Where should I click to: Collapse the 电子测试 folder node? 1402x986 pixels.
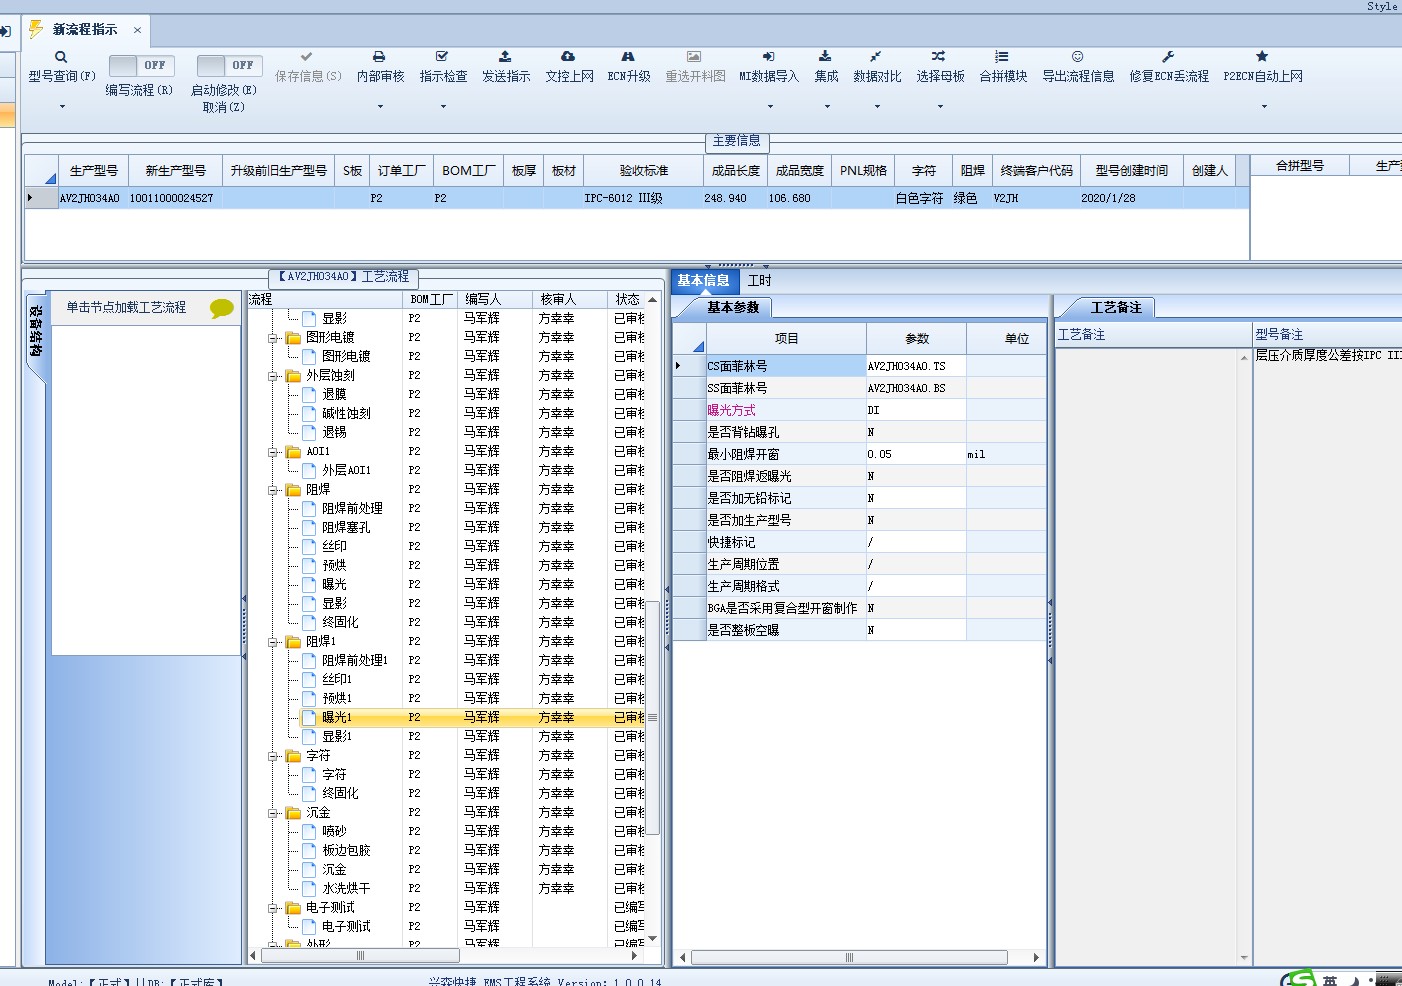tap(273, 908)
